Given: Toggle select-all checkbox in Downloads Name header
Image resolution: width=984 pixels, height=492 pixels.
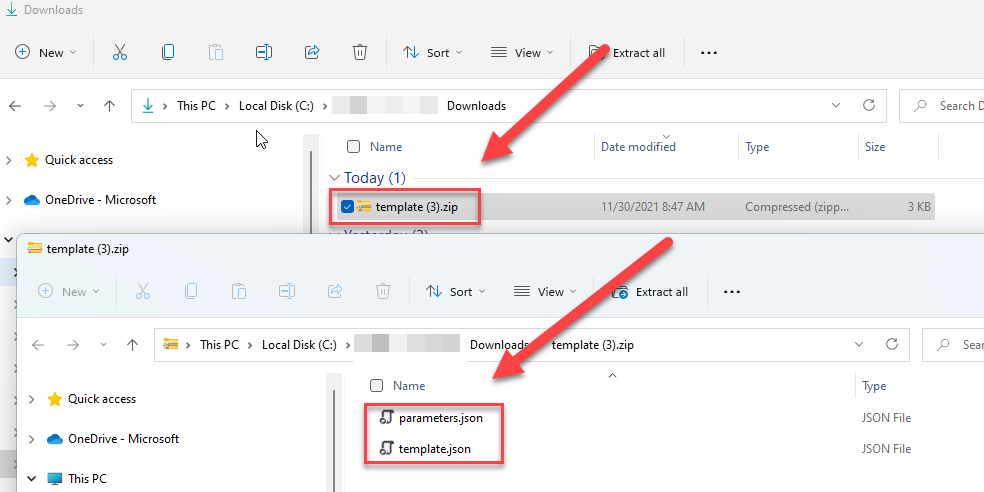Looking at the screenshot, I should 353,147.
